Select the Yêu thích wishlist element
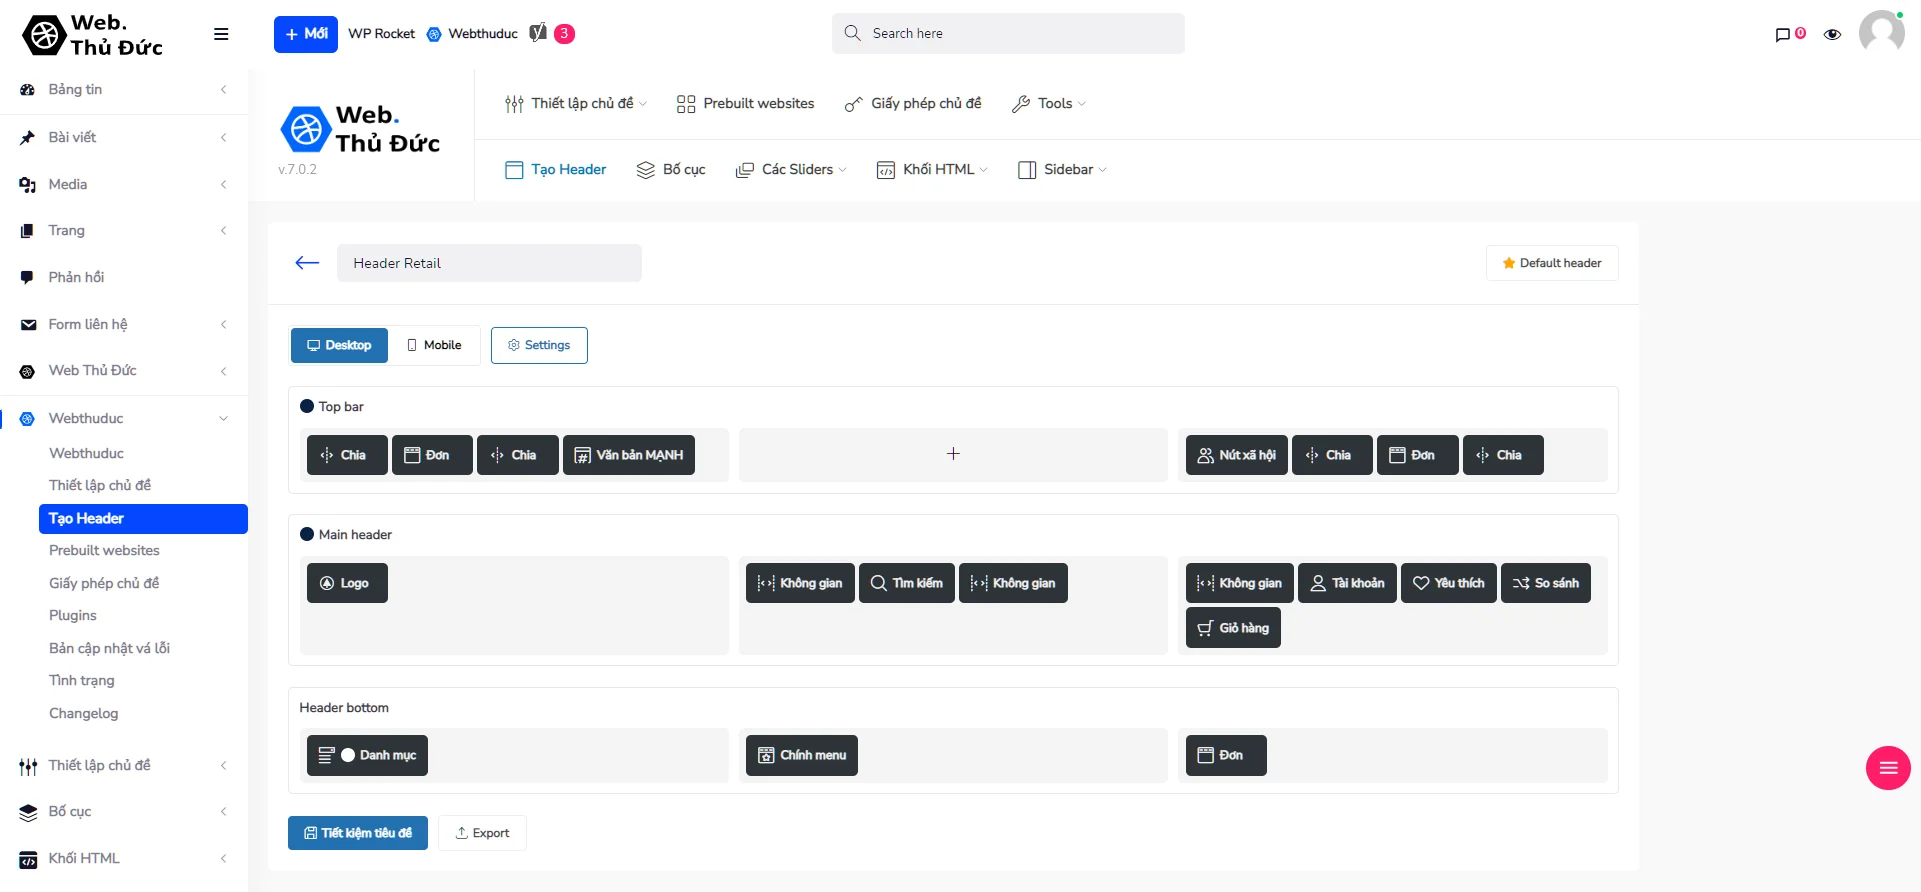Image resolution: width=1921 pixels, height=892 pixels. point(1448,583)
